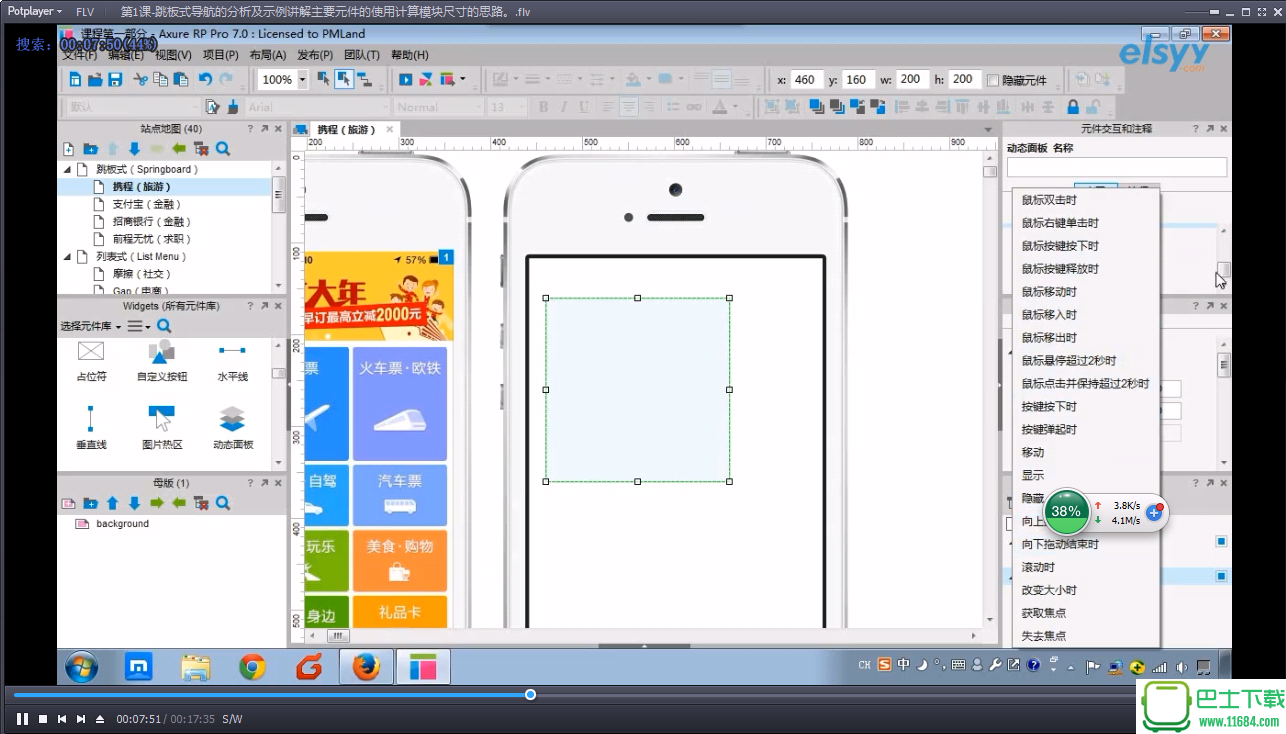Viewport: 1286px width, 734px height.
Task: Add a new folder in sitemap panel
Action: point(90,149)
